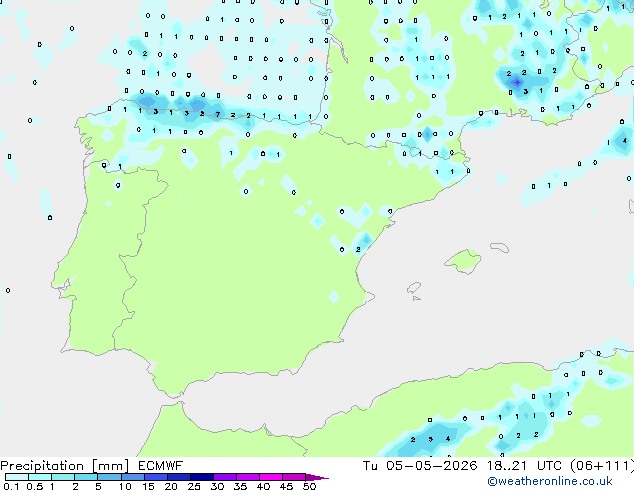This screenshot has height=490, width=634.
Task: Select the legend swatch between 10 and 15
Action: coord(132,477)
